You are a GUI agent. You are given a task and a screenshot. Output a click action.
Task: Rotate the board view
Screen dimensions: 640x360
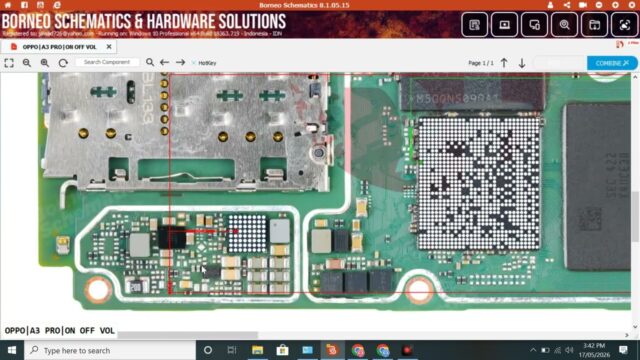[x=63, y=63]
